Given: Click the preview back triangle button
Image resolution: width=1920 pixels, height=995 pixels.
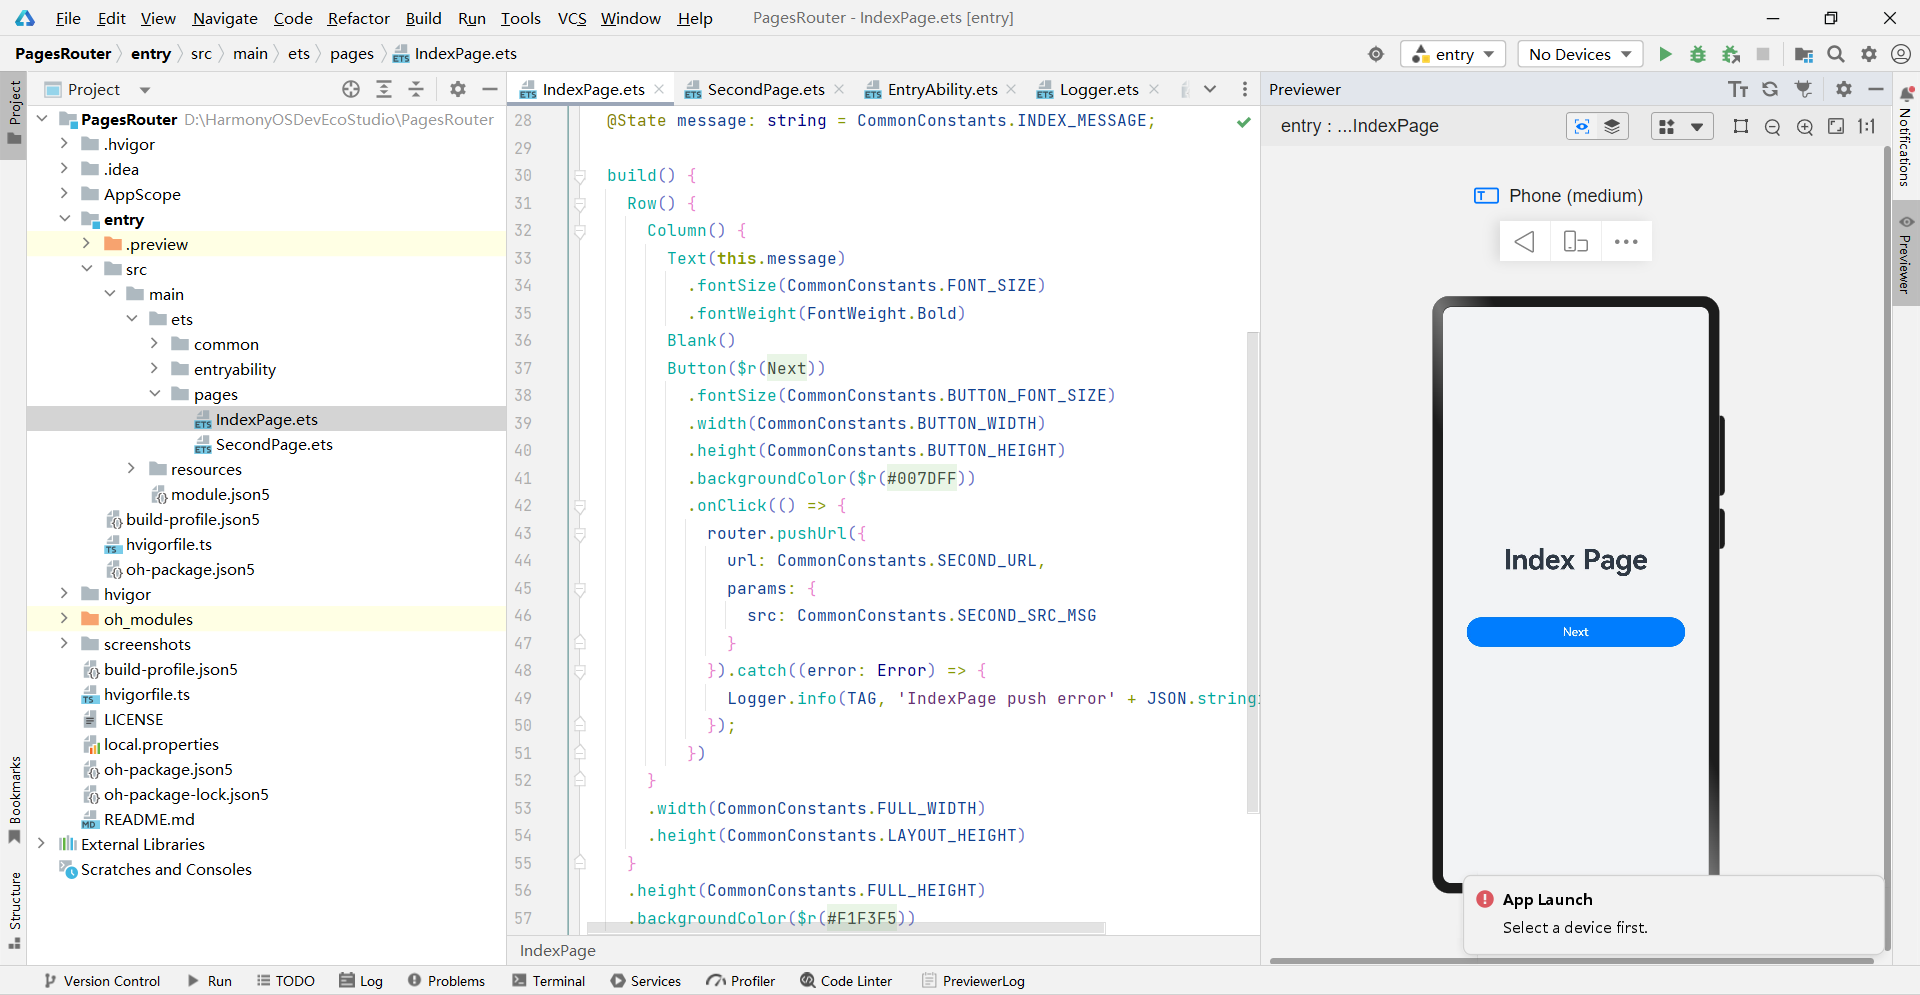Looking at the screenshot, I should click(x=1524, y=242).
